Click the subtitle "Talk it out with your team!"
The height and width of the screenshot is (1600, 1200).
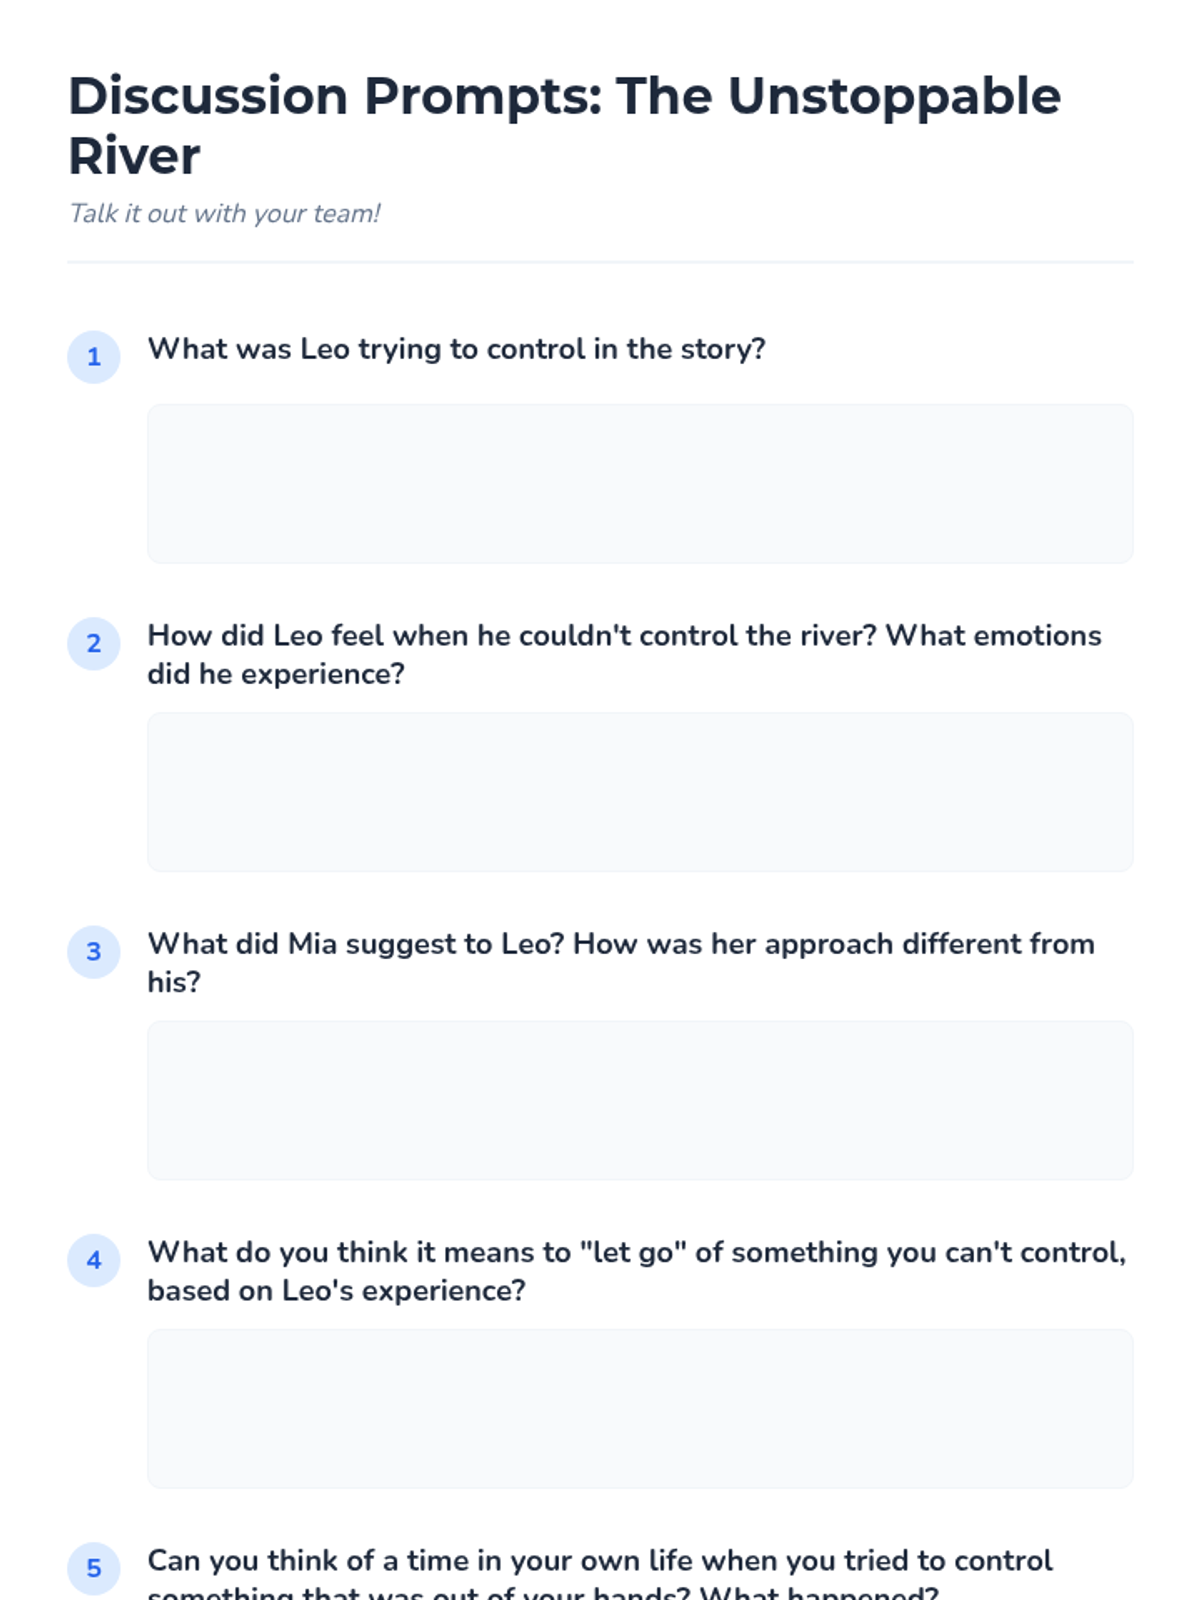click(x=224, y=214)
